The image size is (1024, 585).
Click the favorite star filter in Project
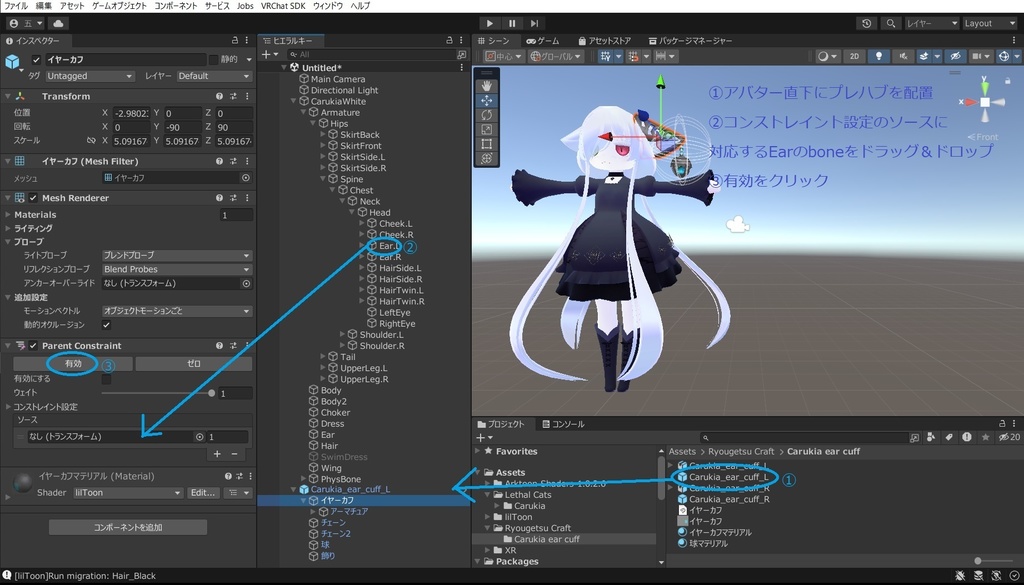(x=985, y=437)
